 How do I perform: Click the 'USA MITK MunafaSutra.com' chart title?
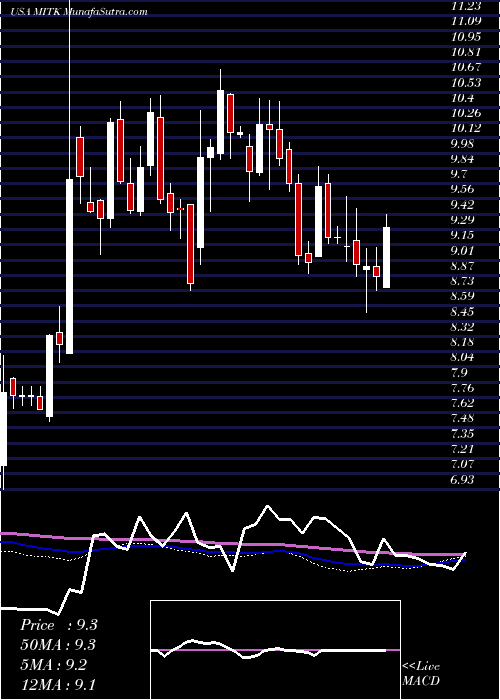pos(79,12)
